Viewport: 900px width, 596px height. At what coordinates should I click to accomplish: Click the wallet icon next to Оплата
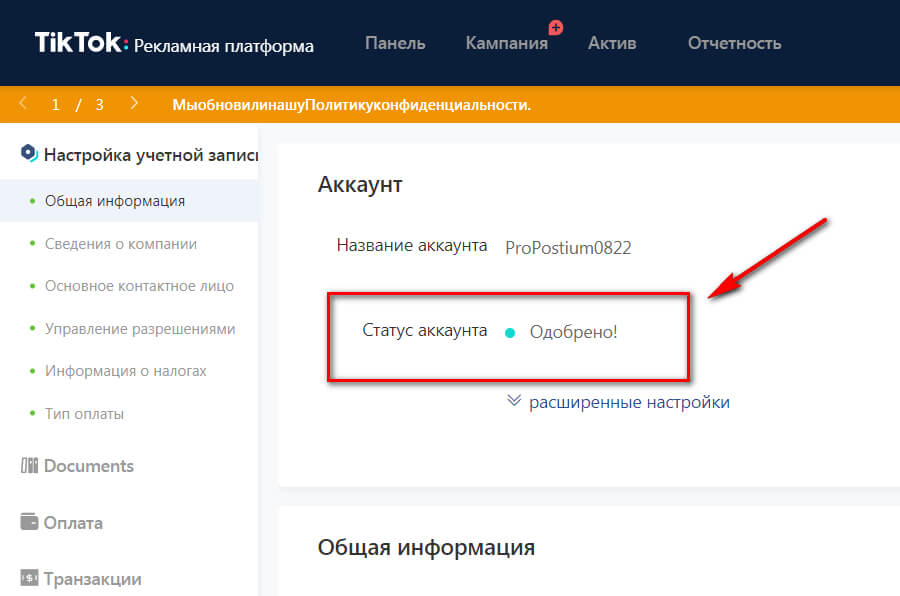(x=28, y=522)
